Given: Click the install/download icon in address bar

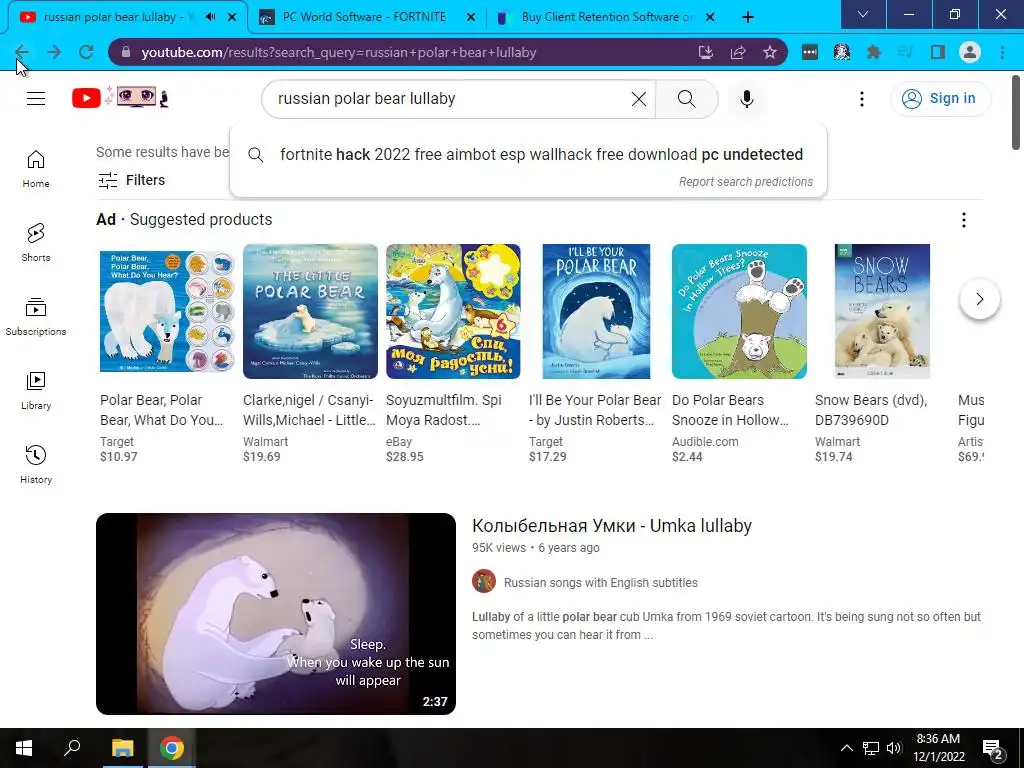Looking at the screenshot, I should tap(705, 52).
